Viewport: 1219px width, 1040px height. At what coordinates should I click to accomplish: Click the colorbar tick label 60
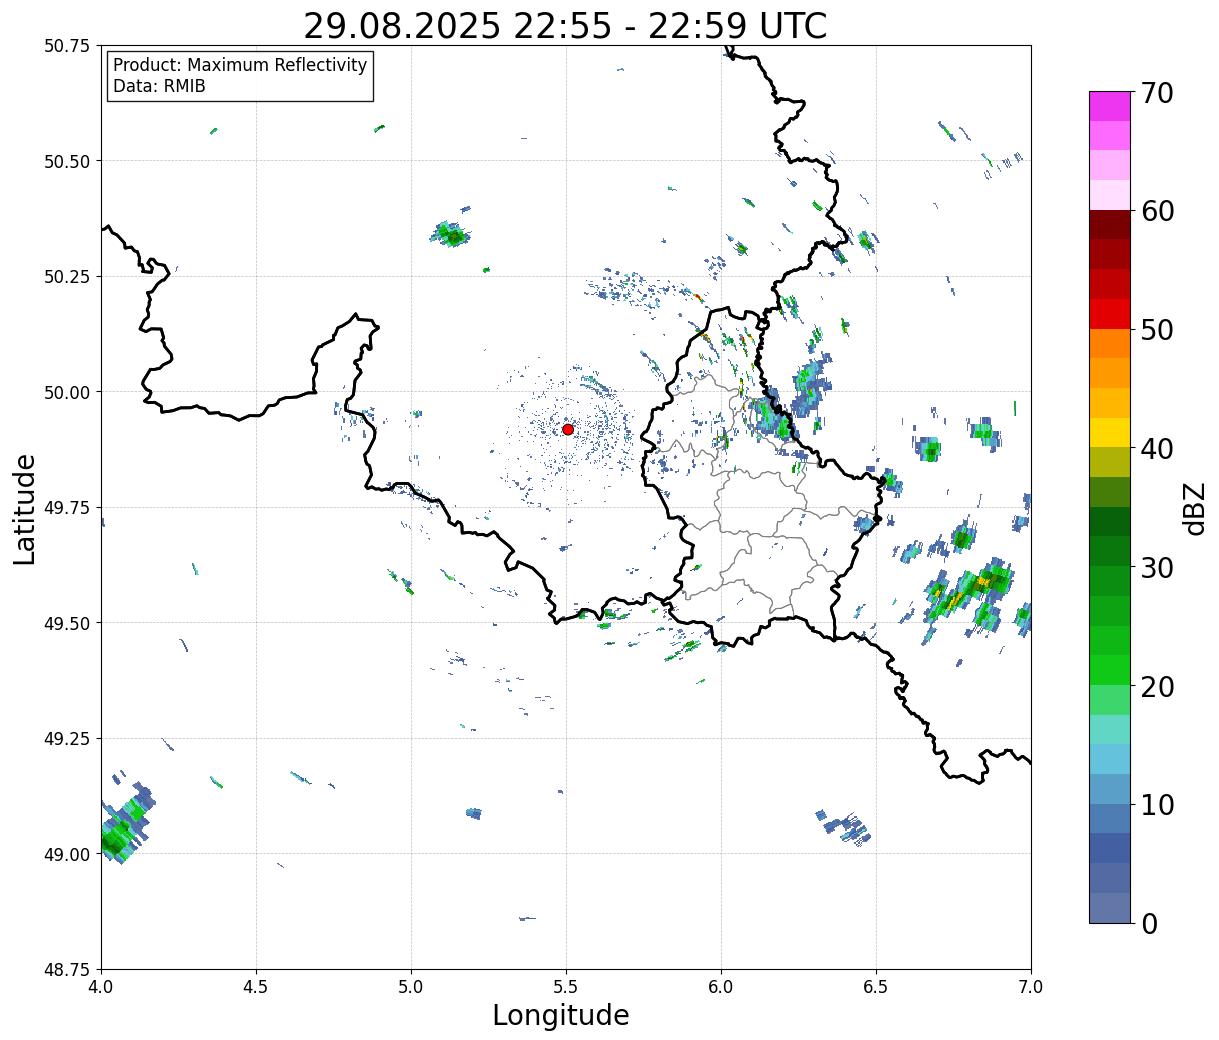1157,211
